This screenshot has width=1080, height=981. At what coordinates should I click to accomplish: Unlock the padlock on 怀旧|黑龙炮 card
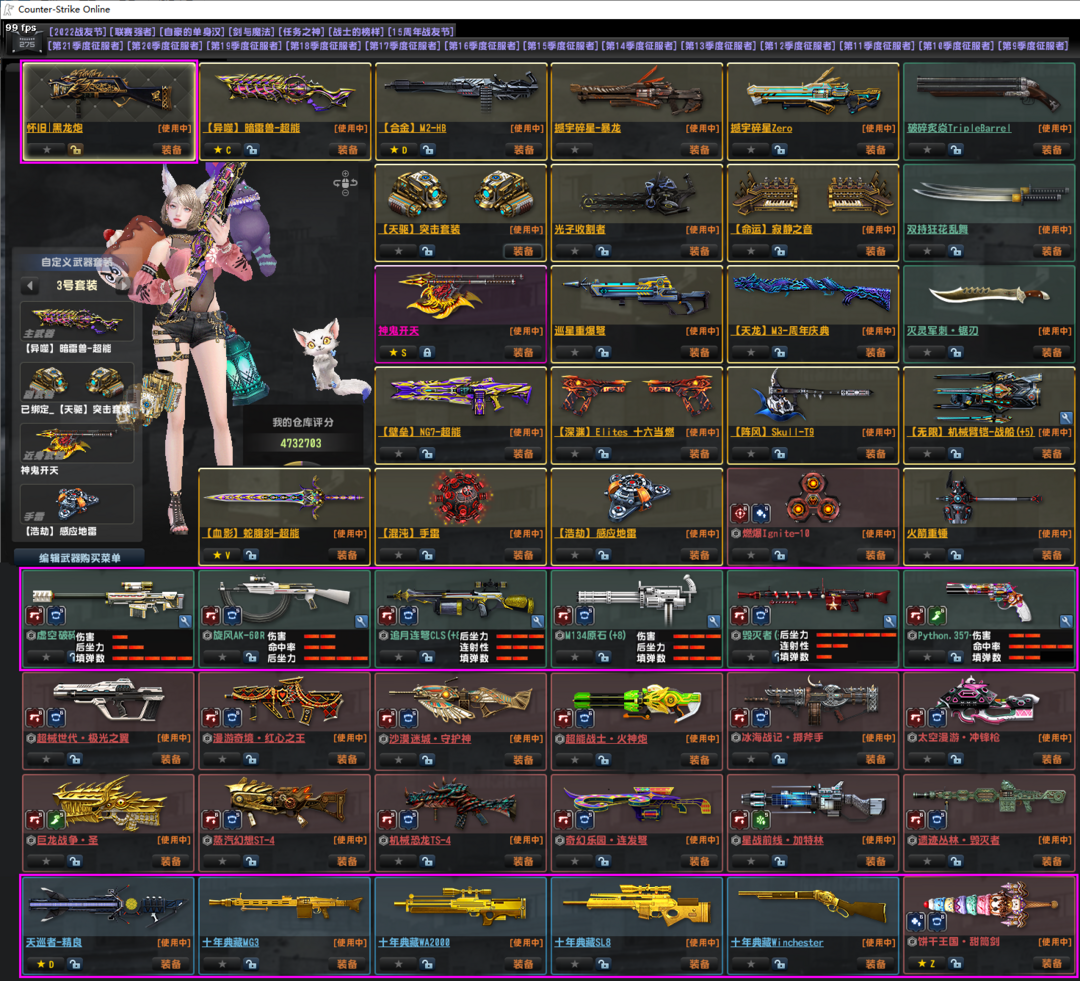click(x=75, y=149)
